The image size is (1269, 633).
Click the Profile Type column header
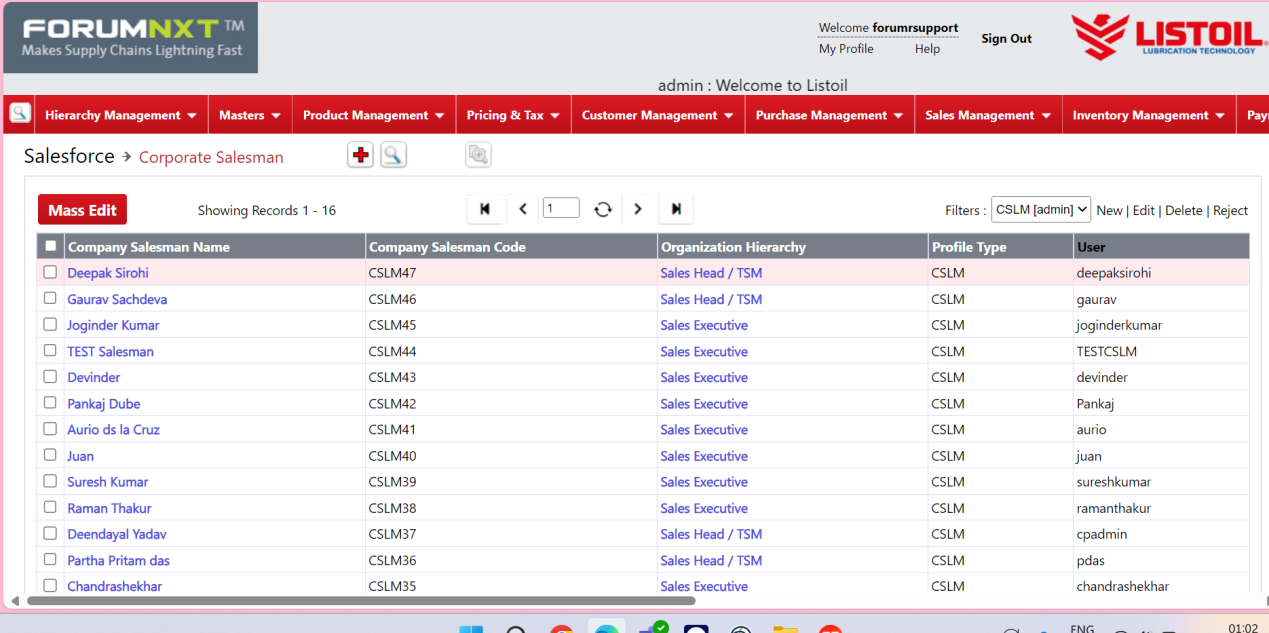1000,247
